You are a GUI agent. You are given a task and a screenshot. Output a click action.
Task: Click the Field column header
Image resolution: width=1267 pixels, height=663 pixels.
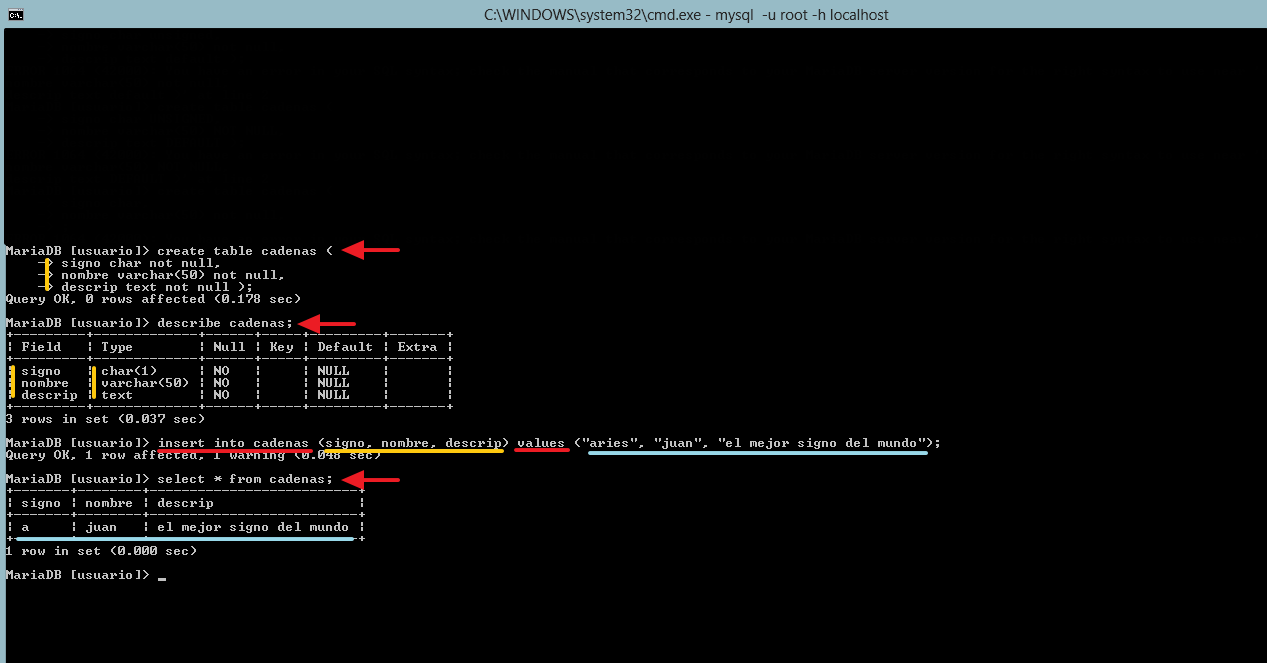[41, 347]
